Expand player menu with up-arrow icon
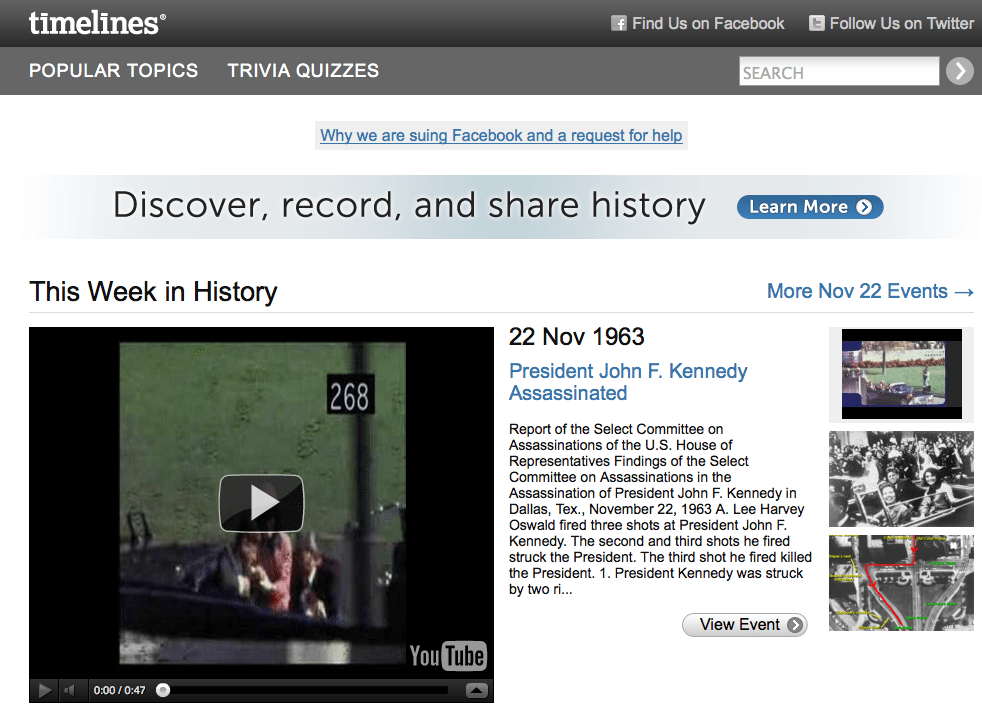Image resolution: width=982 pixels, height=726 pixels. pyautogui.click(x=477, y=690)
